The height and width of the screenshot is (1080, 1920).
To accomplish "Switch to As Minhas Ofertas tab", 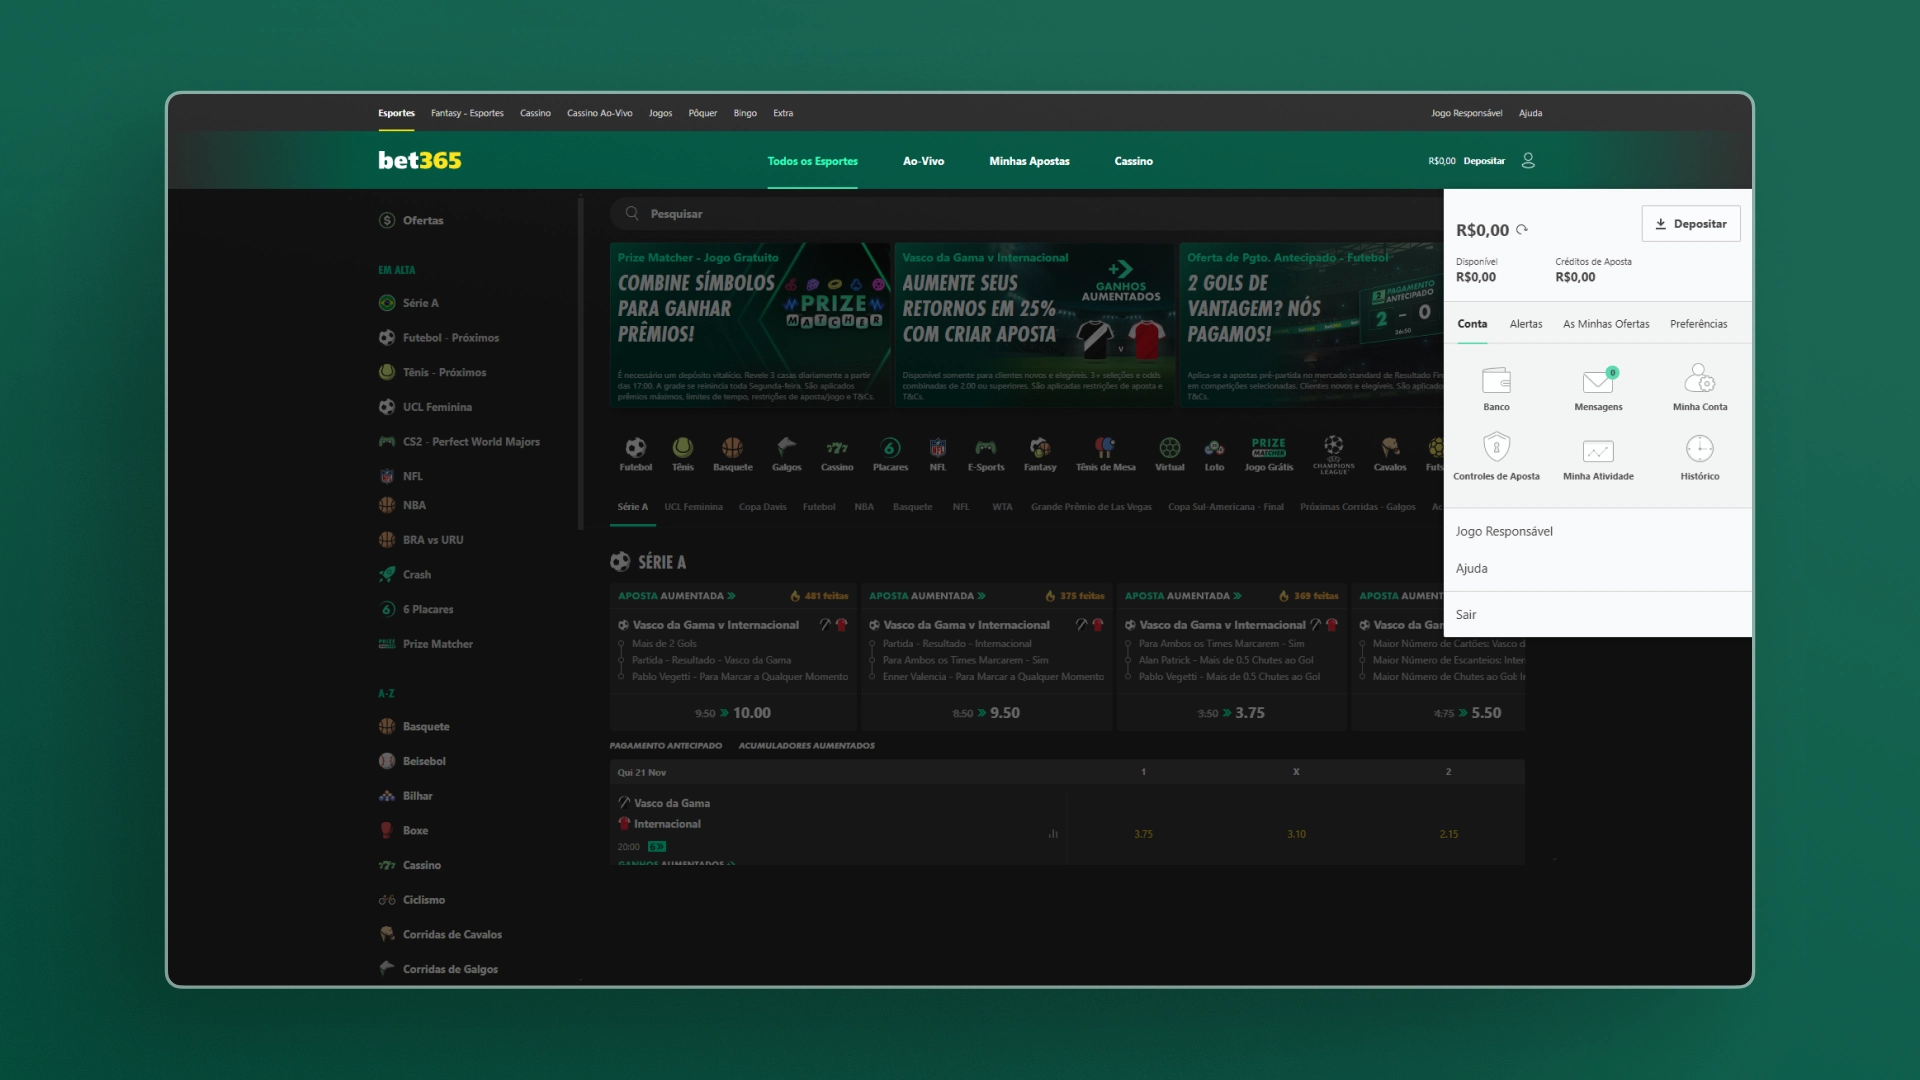I will coord(1606,324).
